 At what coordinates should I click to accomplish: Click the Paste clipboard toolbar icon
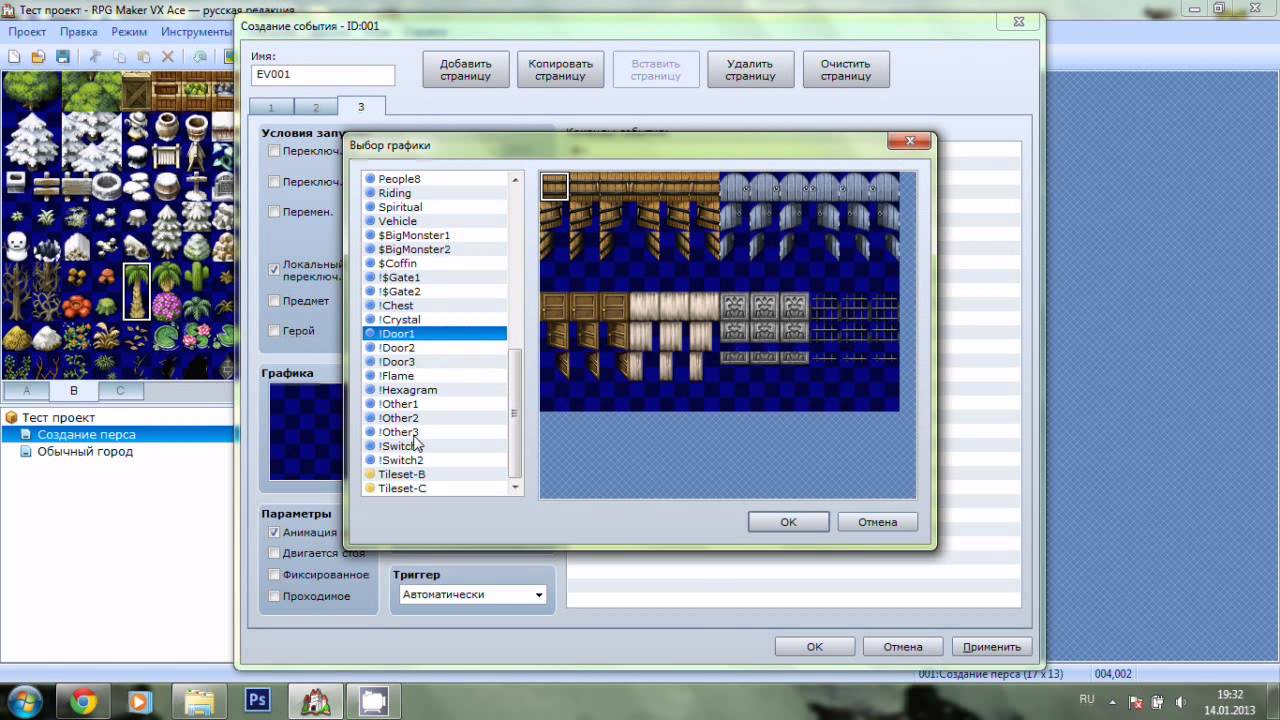144,57
